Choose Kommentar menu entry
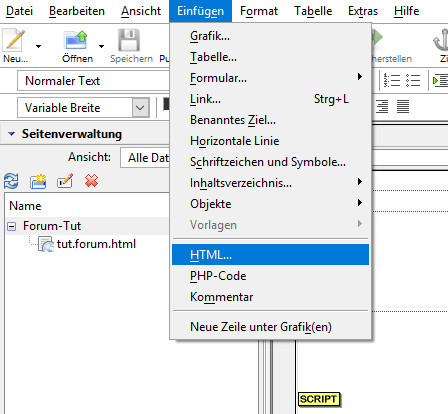 [x=270, y=297]
